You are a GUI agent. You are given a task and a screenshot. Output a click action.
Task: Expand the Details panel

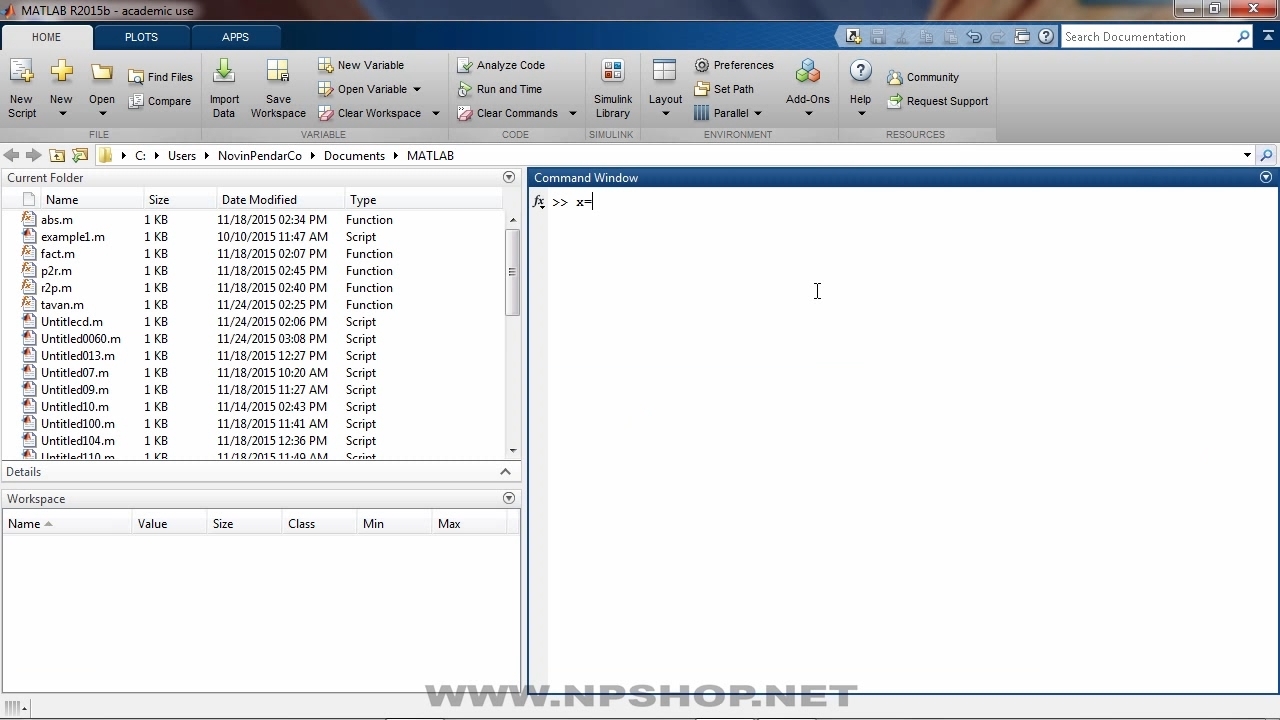[505, 472]
